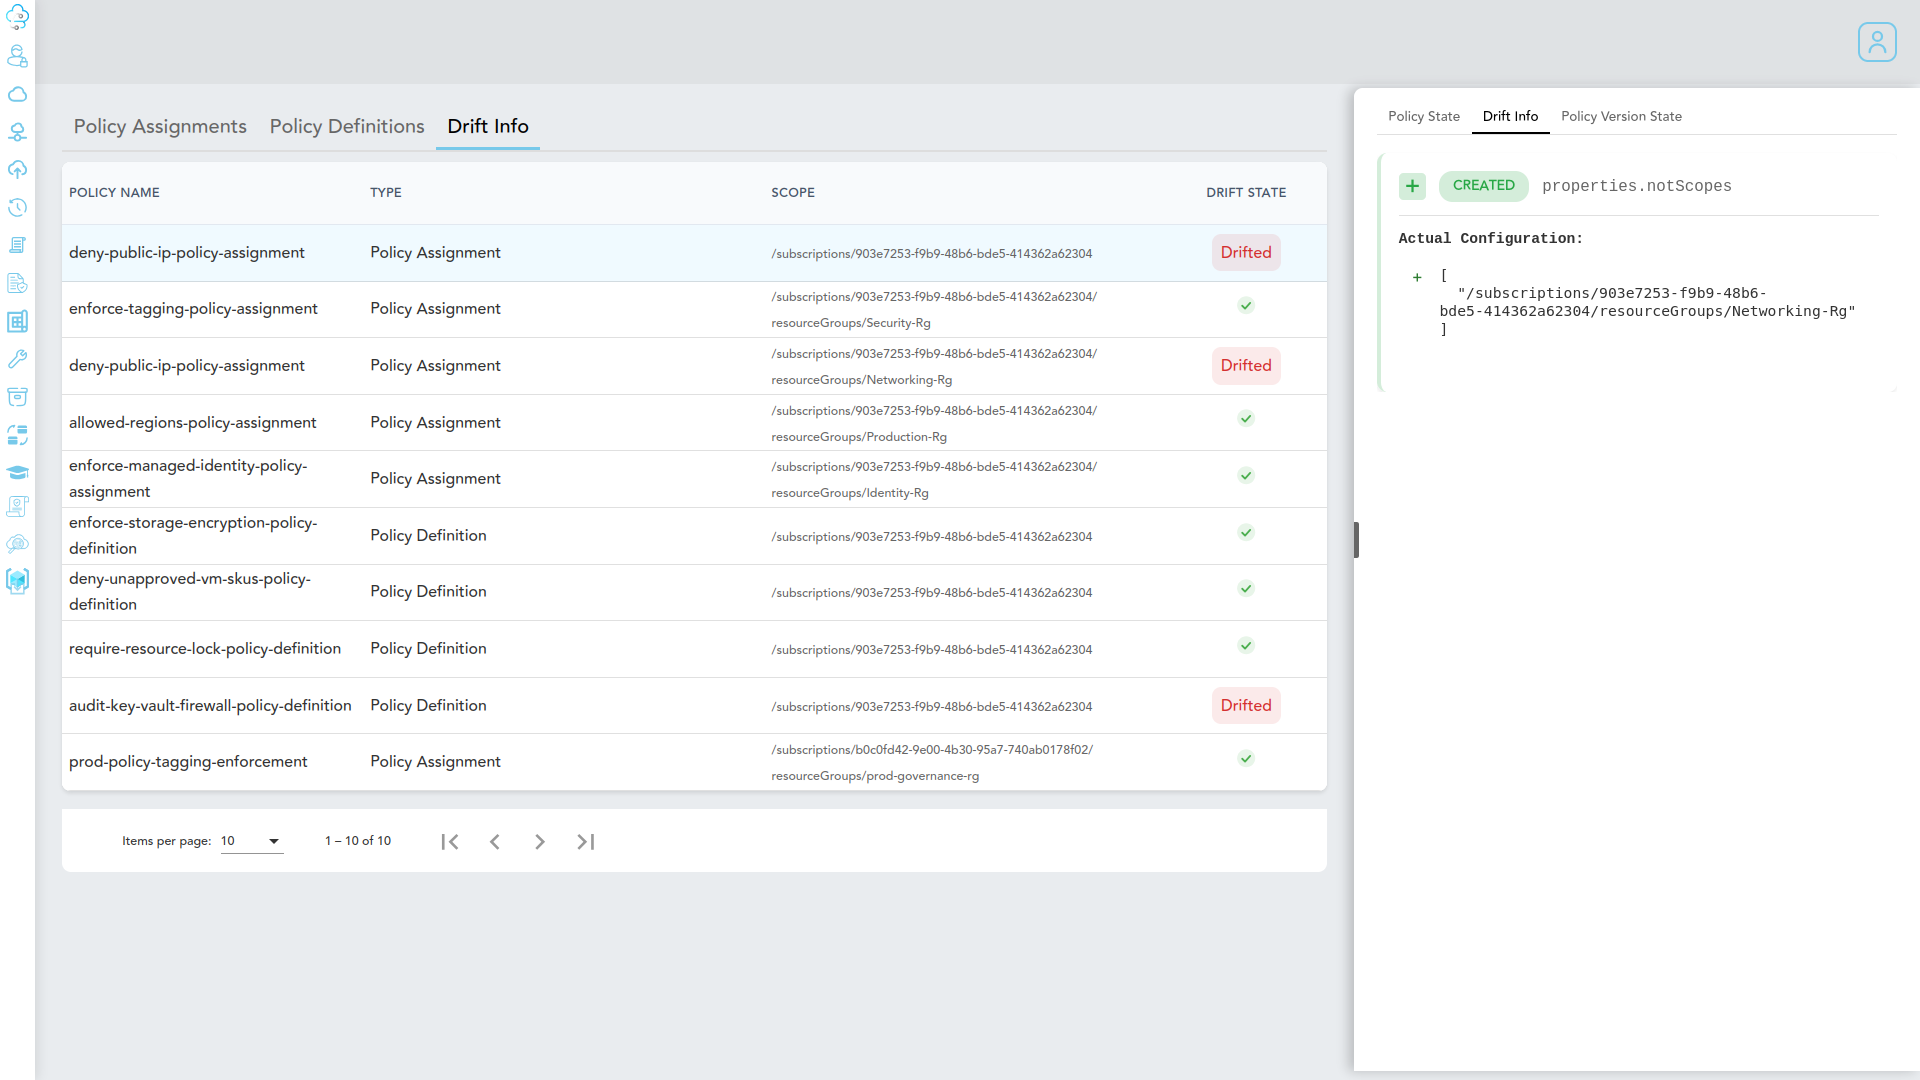Open the sync list sidebar icon

pyautogui.click(x=17, y=435)
